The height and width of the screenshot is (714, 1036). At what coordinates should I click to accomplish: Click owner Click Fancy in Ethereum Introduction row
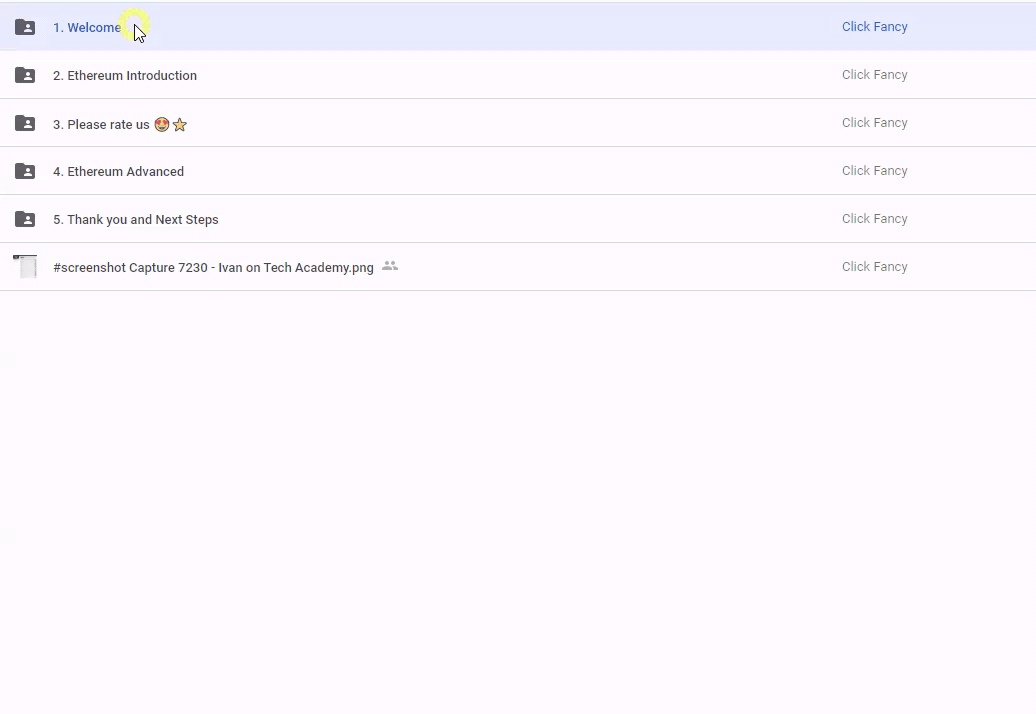874,75
